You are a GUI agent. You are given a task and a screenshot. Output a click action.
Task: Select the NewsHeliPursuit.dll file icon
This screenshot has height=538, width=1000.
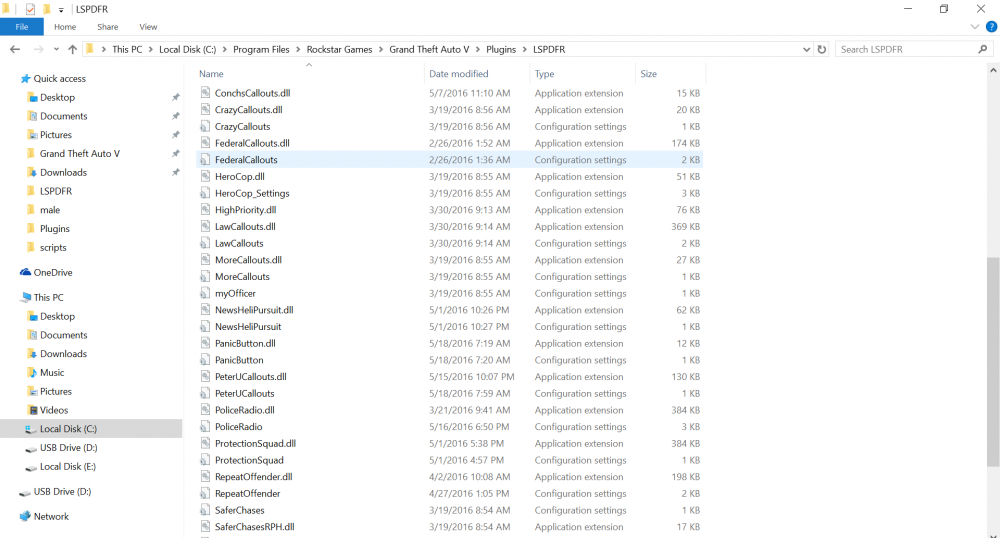[205, 309]
